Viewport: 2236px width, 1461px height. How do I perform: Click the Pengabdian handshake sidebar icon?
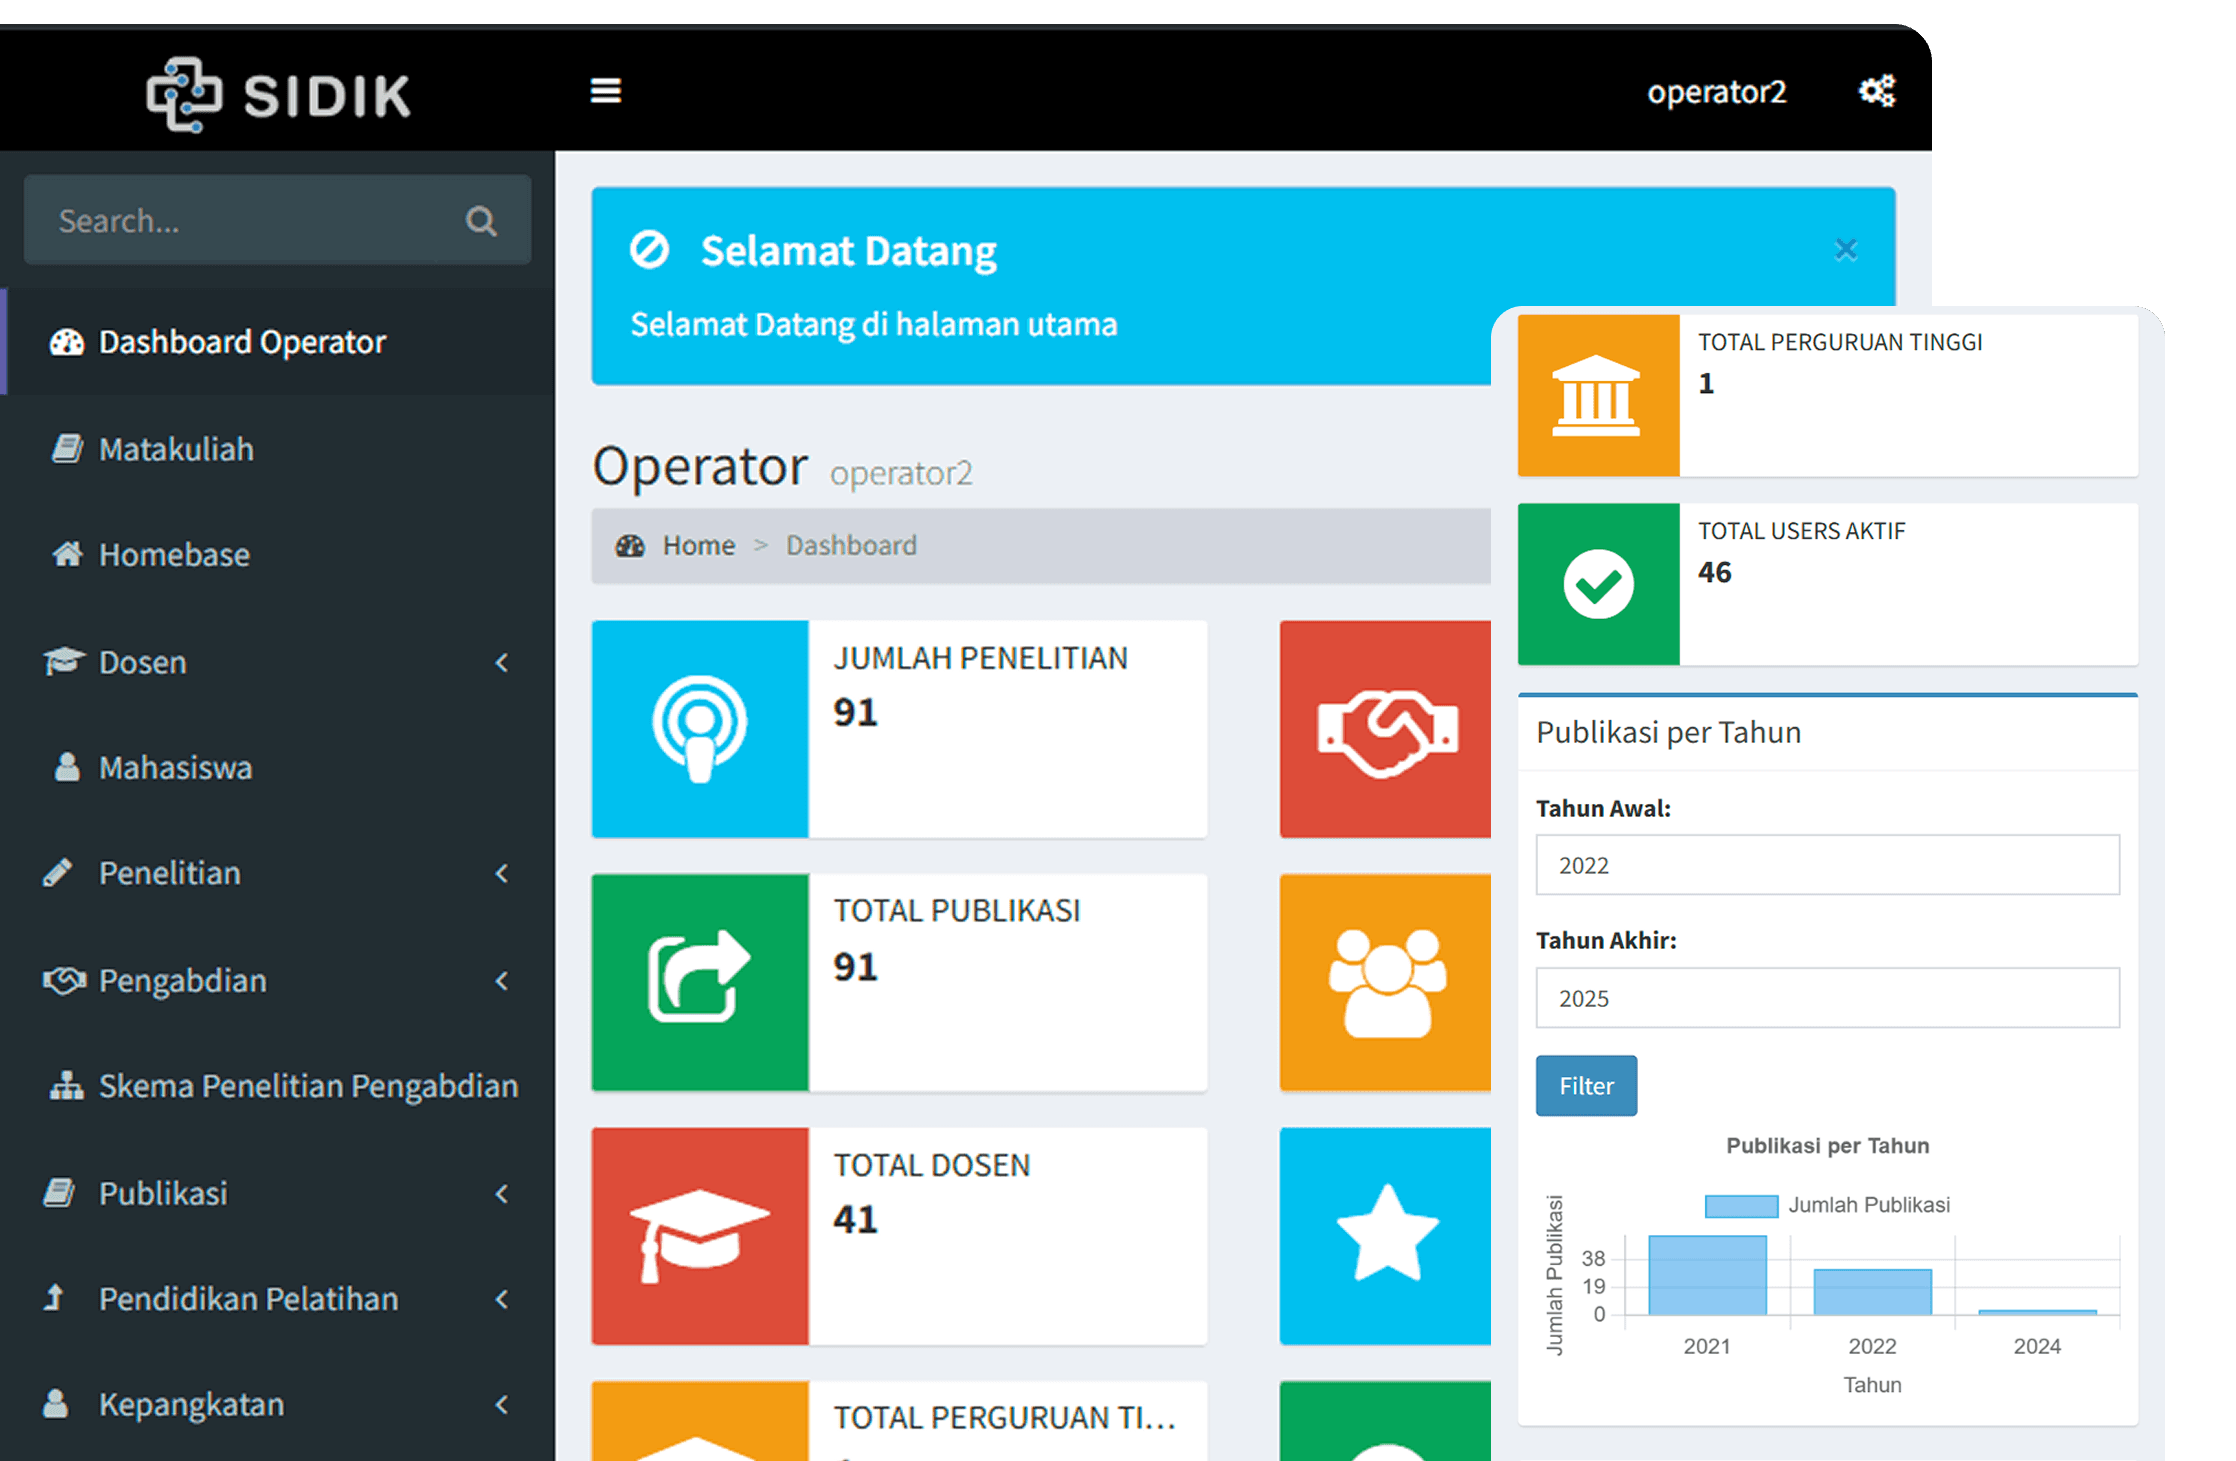[x=65, y=980]
